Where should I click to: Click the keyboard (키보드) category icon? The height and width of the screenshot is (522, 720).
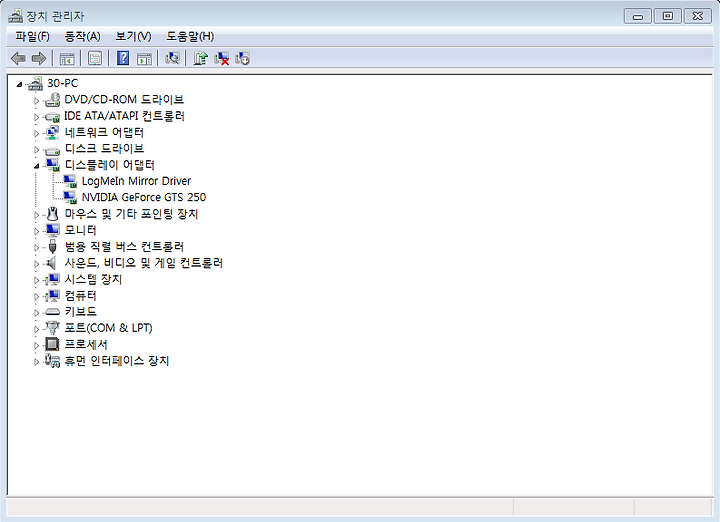point(52,312)
